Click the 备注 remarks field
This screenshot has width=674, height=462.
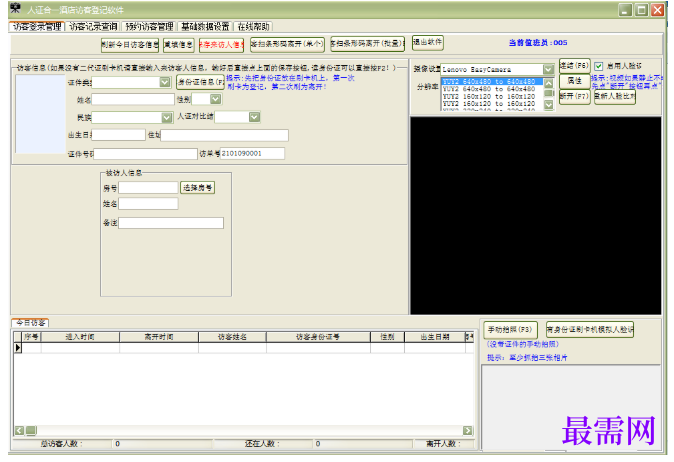(x=171, y=223)
